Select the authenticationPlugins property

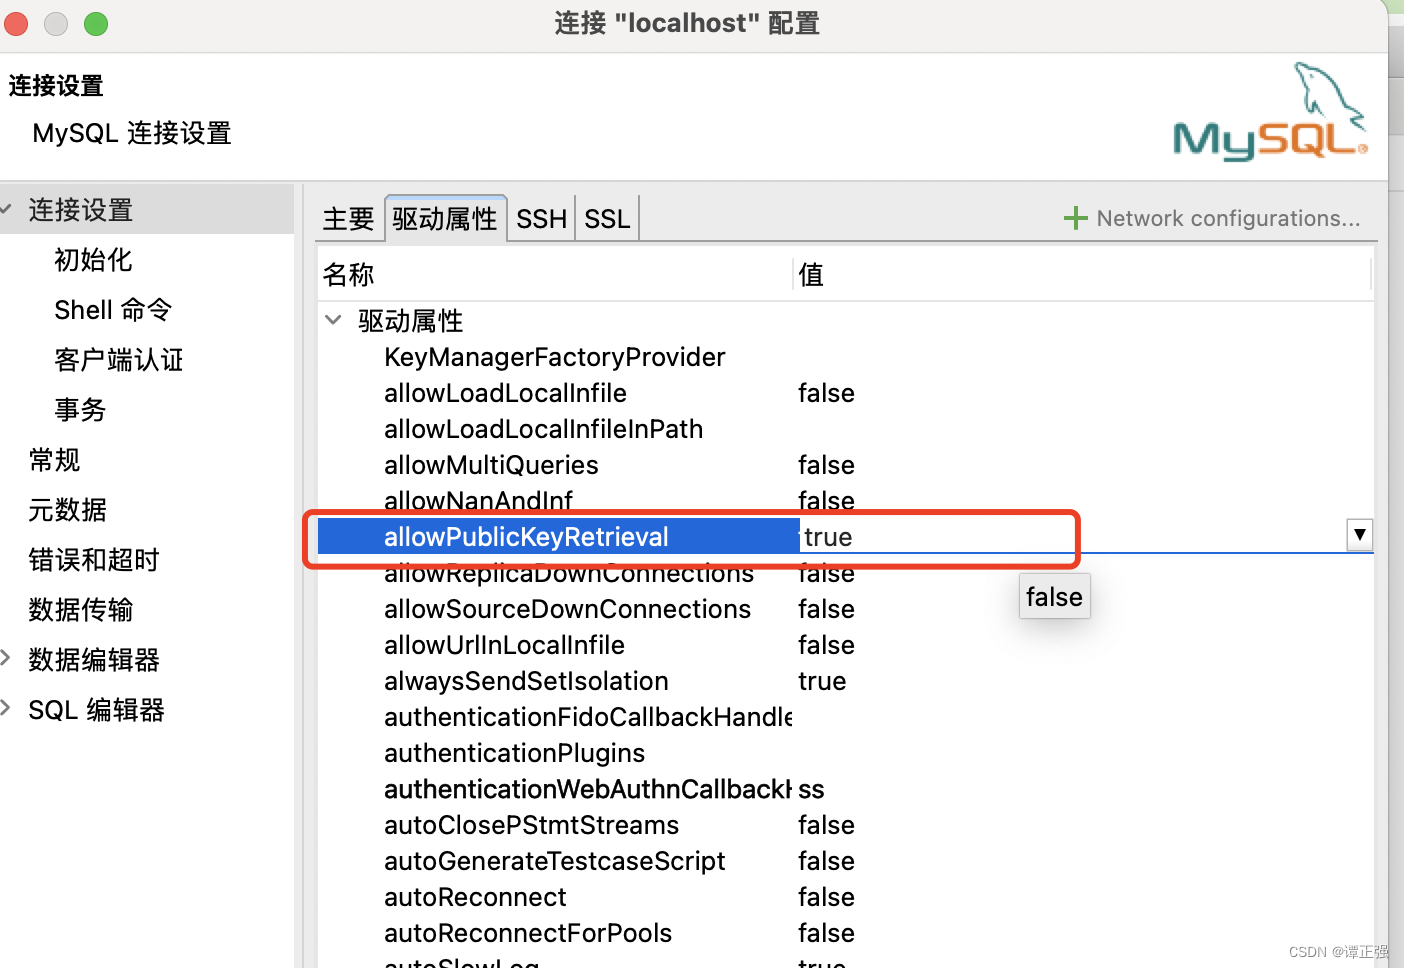pos(514,753)
